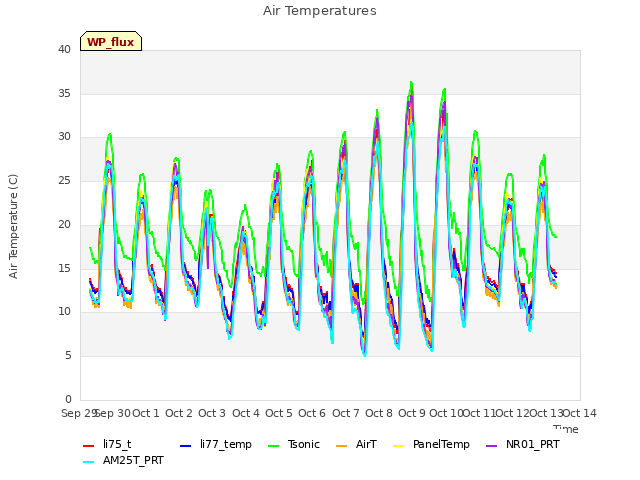The height and width of the screenshot is (480, 640).
Task: Click the WP_flux label box
Action: tap(111, 41)
